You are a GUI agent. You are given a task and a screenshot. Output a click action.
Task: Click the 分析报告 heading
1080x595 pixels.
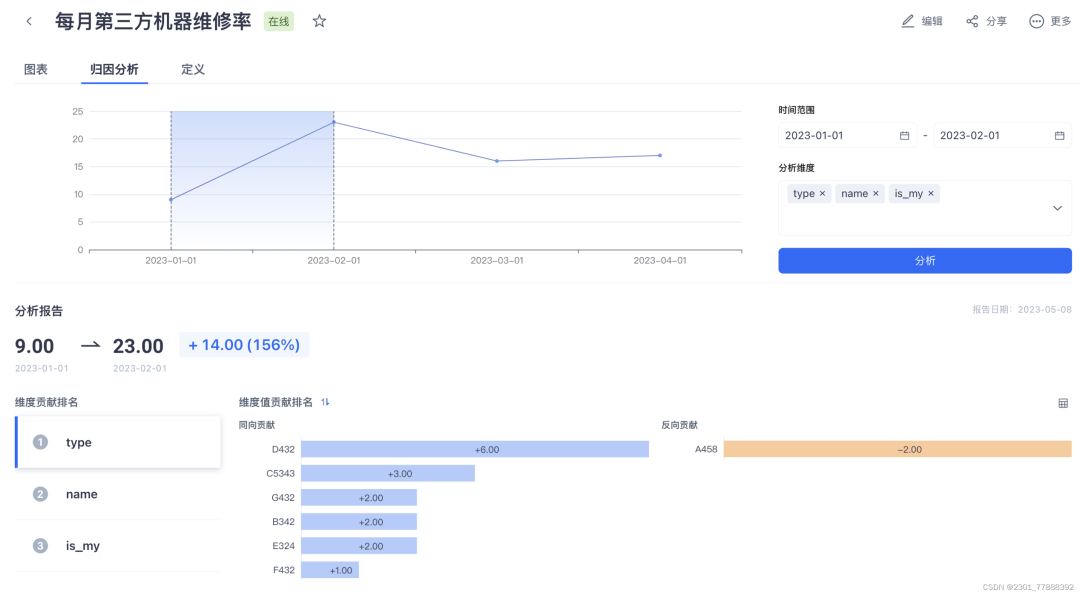(39, 311)
